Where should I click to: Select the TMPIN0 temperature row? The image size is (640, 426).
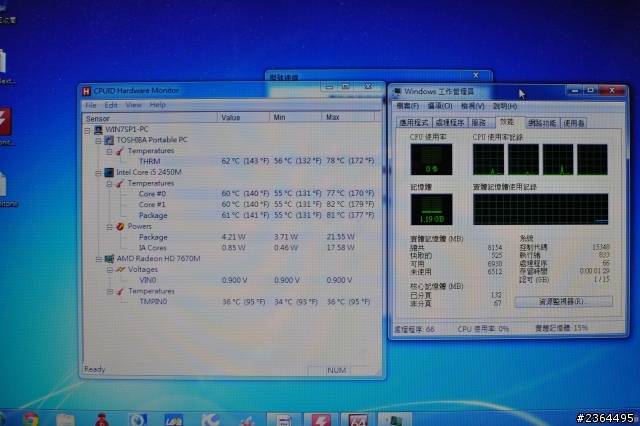point(229,302)
